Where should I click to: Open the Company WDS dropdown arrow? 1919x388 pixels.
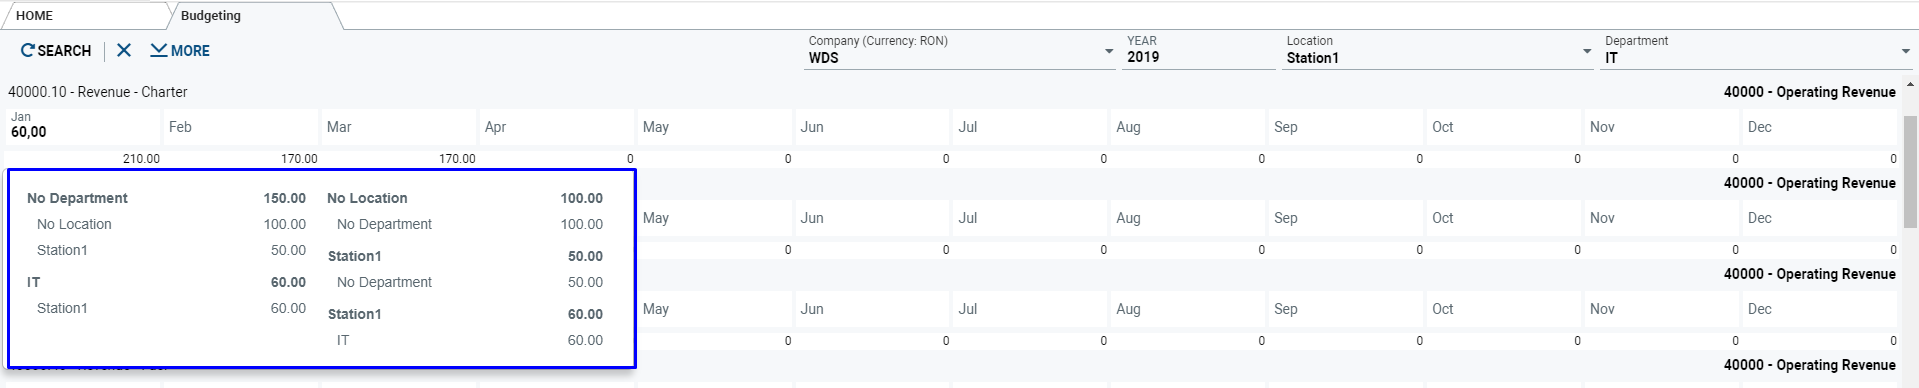point(1109,51)
